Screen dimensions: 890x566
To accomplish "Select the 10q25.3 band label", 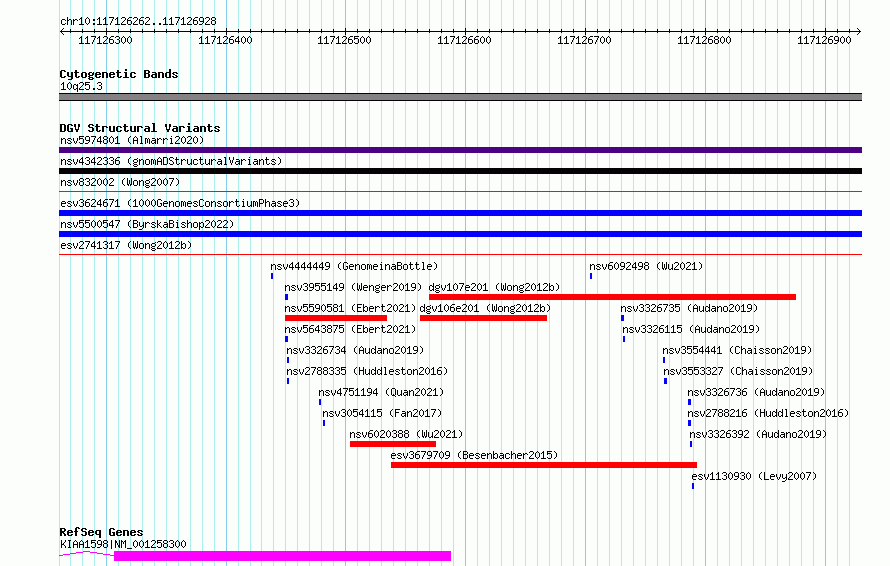I will click(x=81, y=86).
